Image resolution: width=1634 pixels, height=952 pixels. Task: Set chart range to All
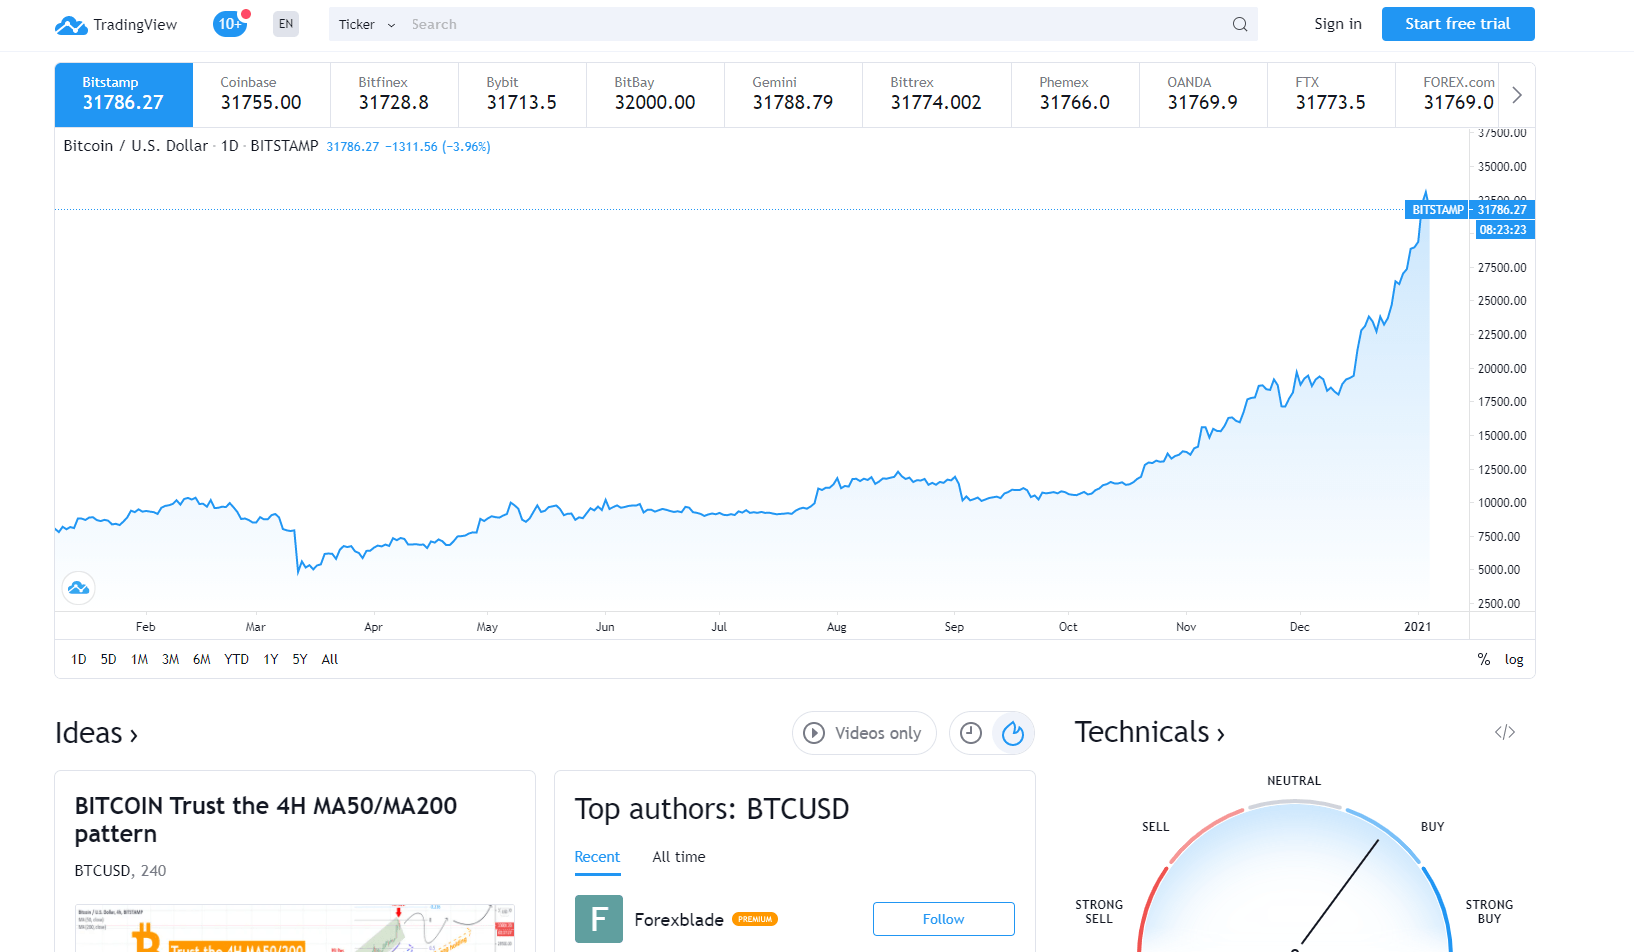330,659
